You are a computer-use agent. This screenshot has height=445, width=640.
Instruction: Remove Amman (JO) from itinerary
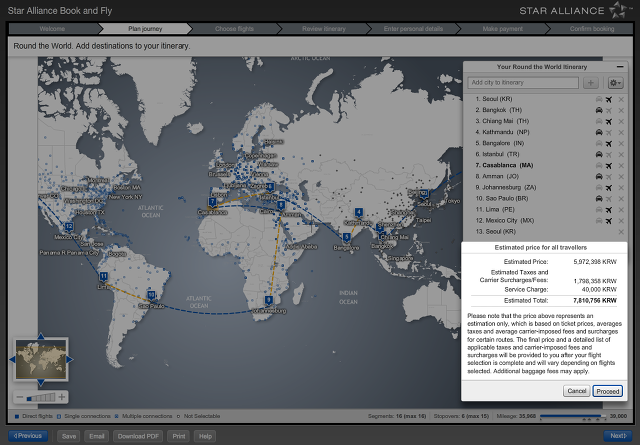point(621,176)
